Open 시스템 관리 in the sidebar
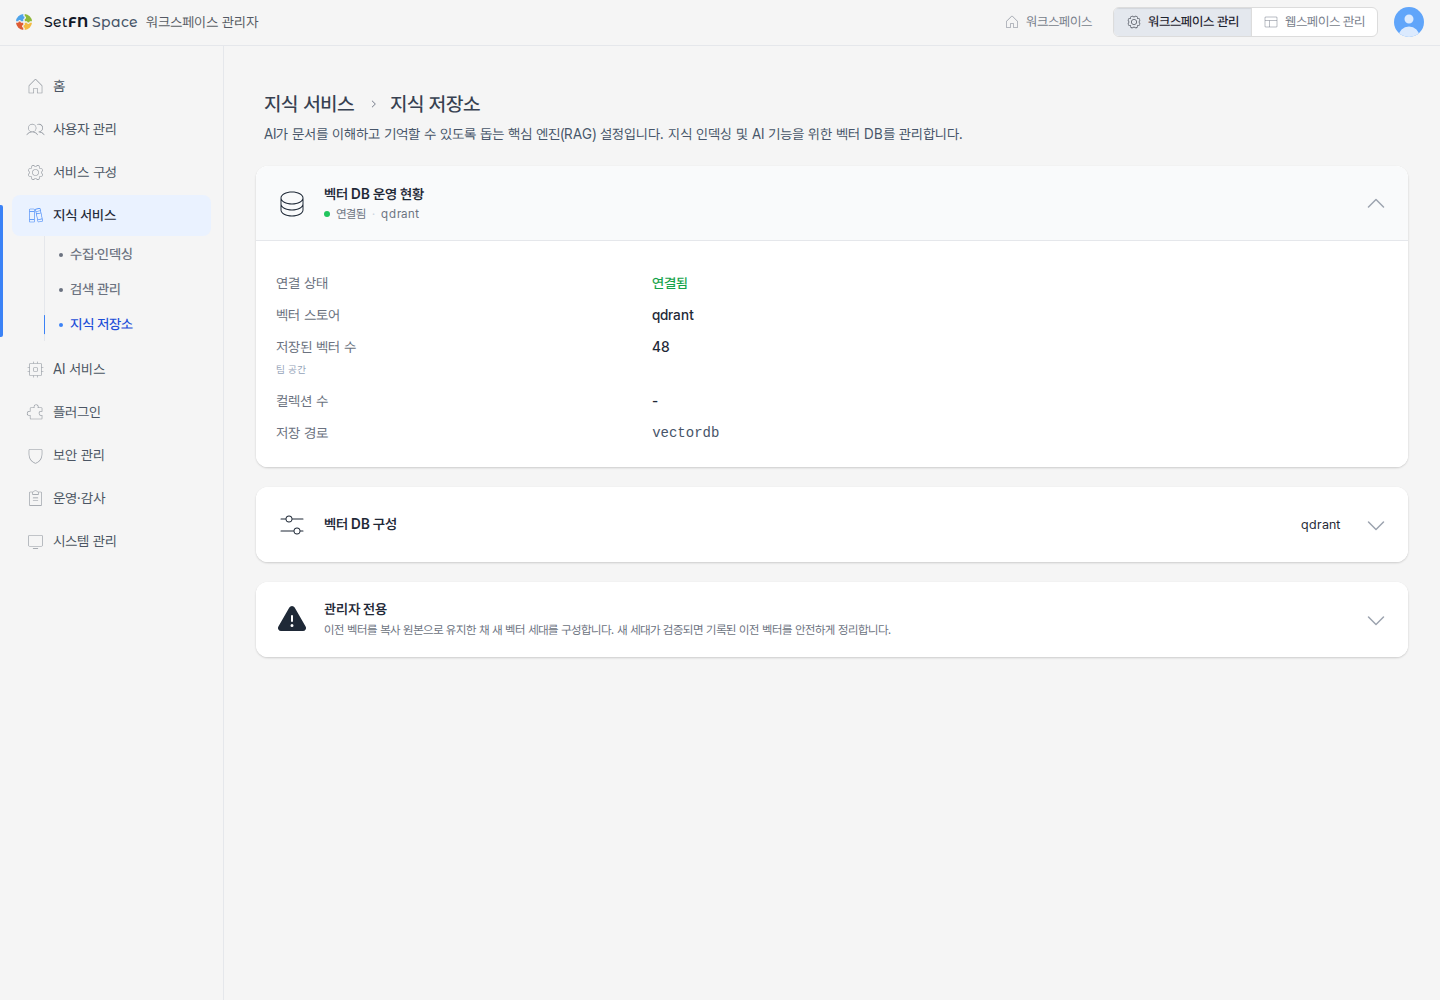This screenshot has width=1440, height=1000. pos(112,542)
